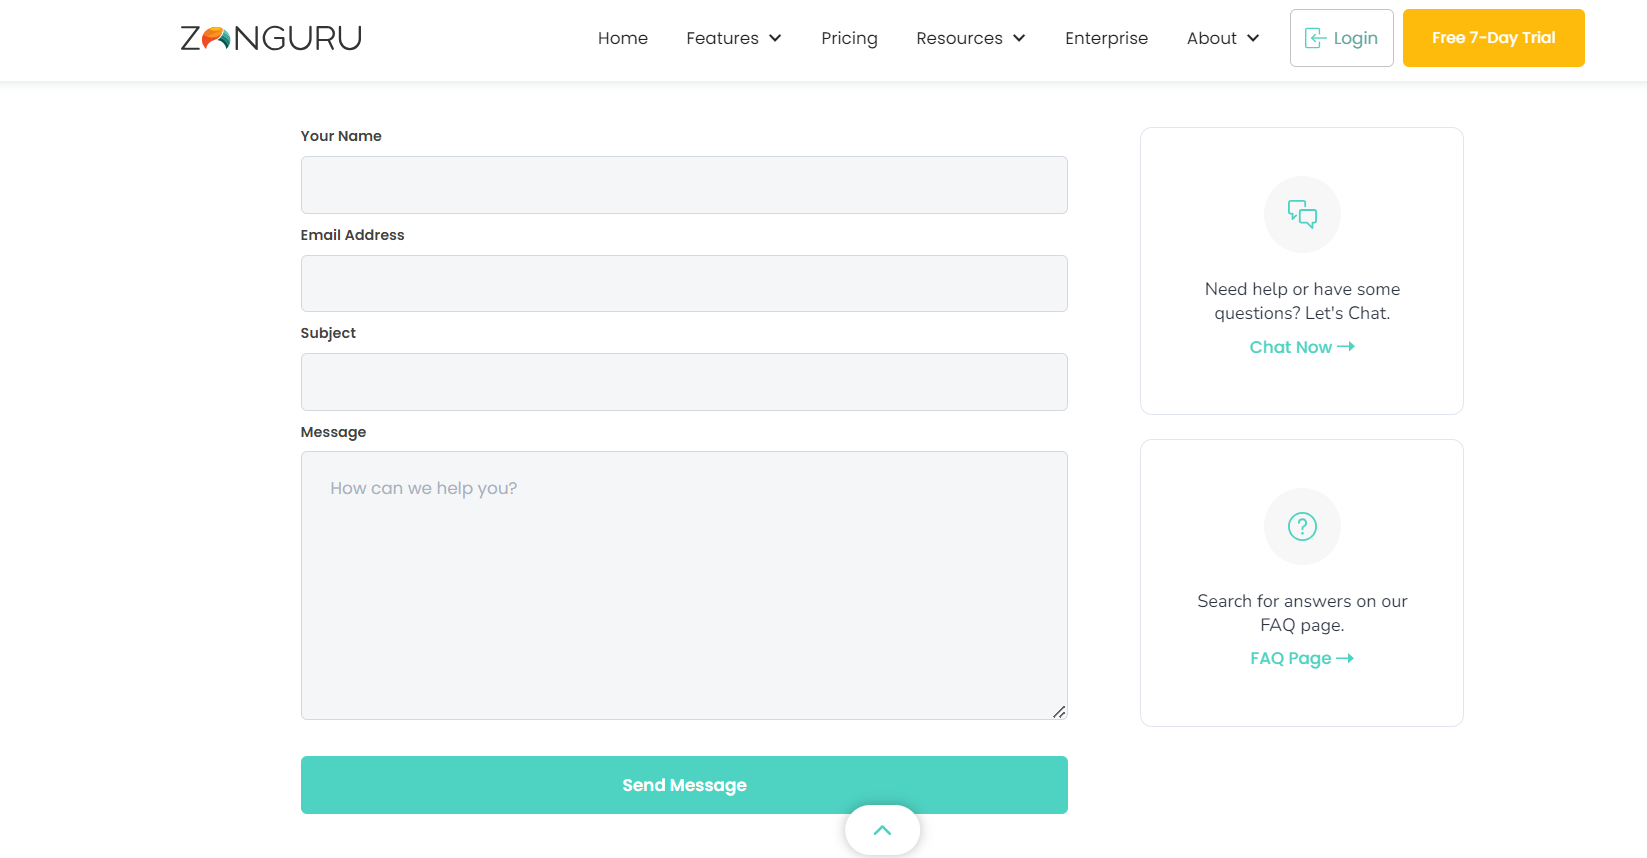Click into the Subject field
The width and height of the screenshot is (1647, 858).
coord(684,382)
